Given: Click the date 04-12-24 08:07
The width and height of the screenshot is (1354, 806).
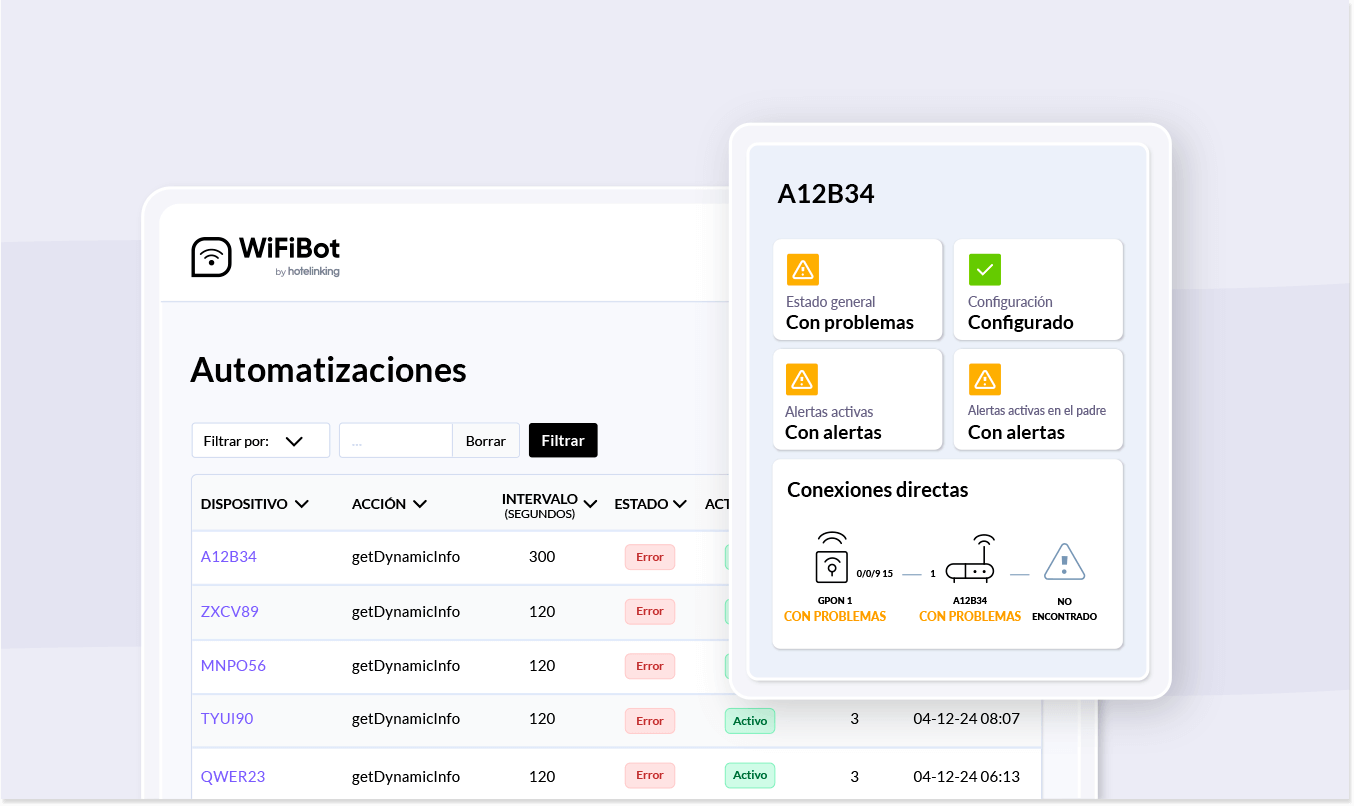Looking at the screenshot, I should coord(966,719).
